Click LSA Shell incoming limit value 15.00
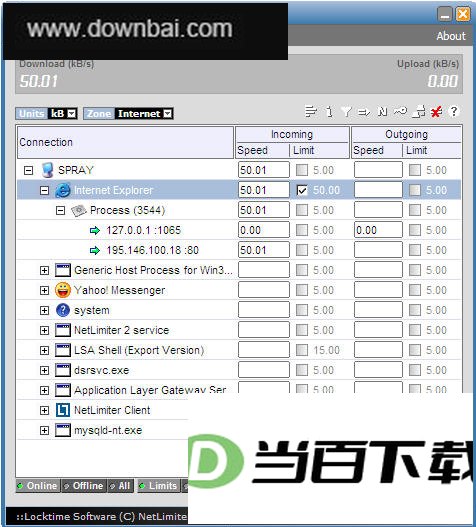This screenshot has height=527, width=476. [x=326, y=350]
